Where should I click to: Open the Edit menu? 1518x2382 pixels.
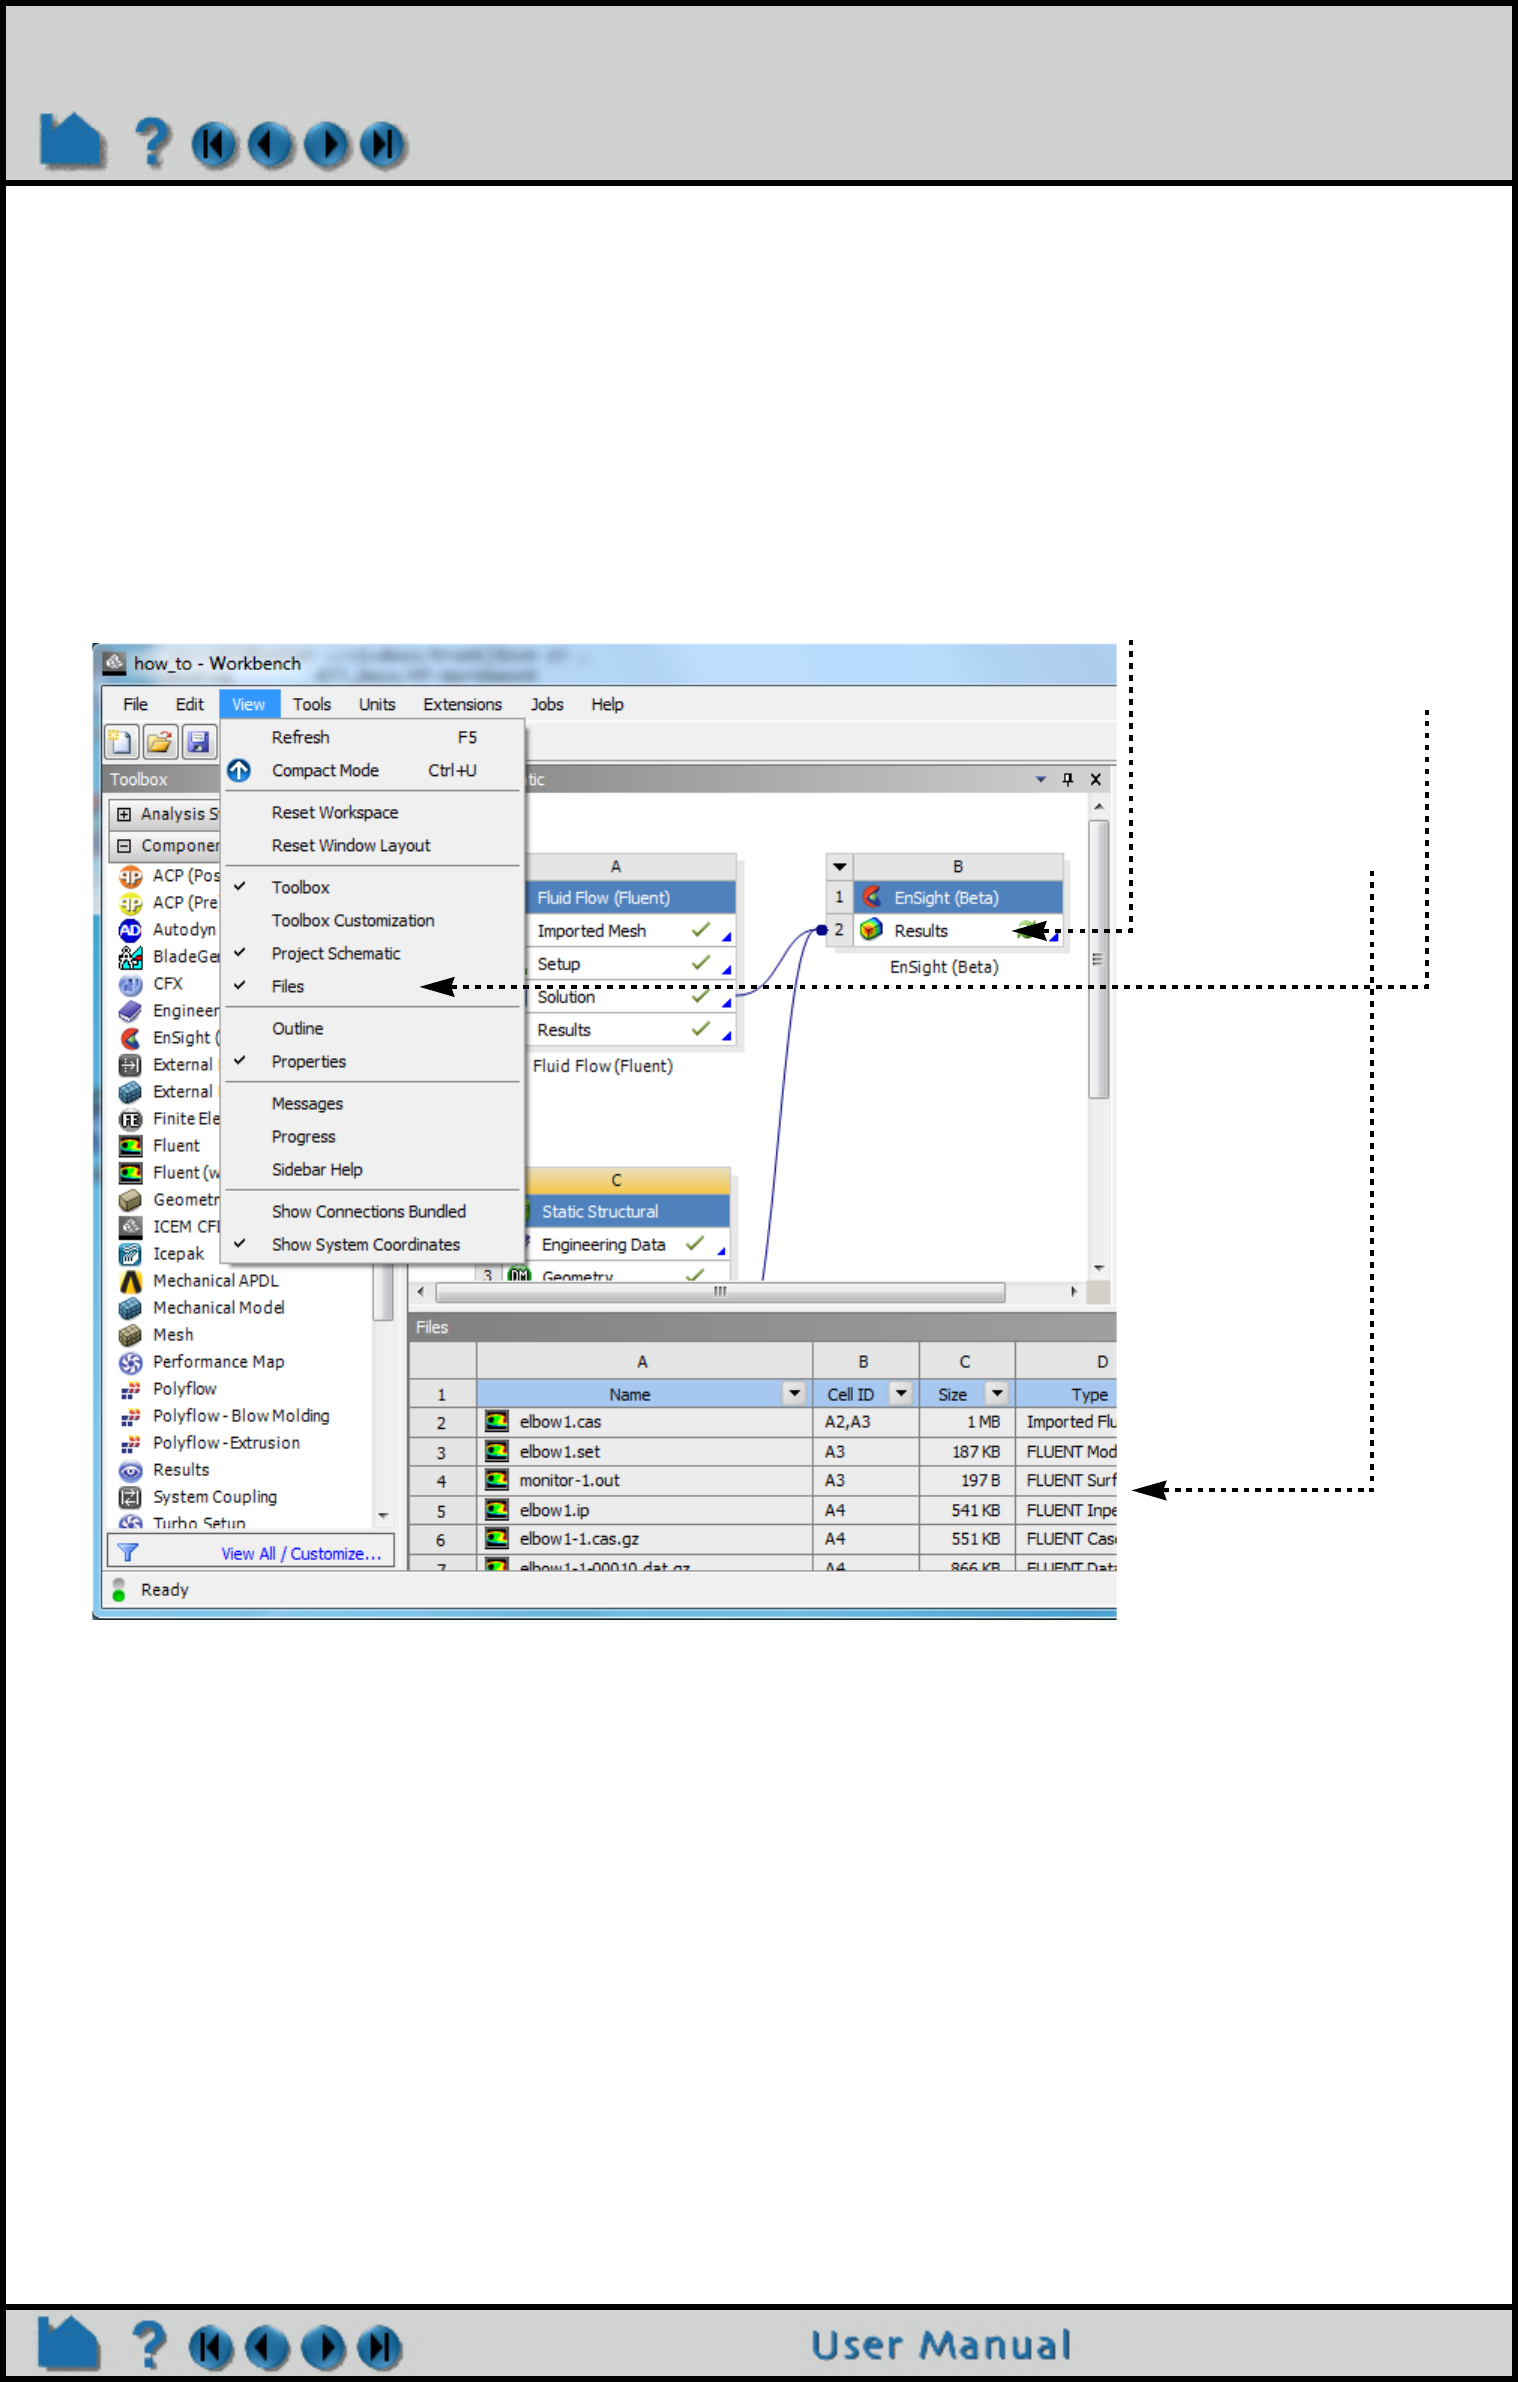(x=189, y=704)
